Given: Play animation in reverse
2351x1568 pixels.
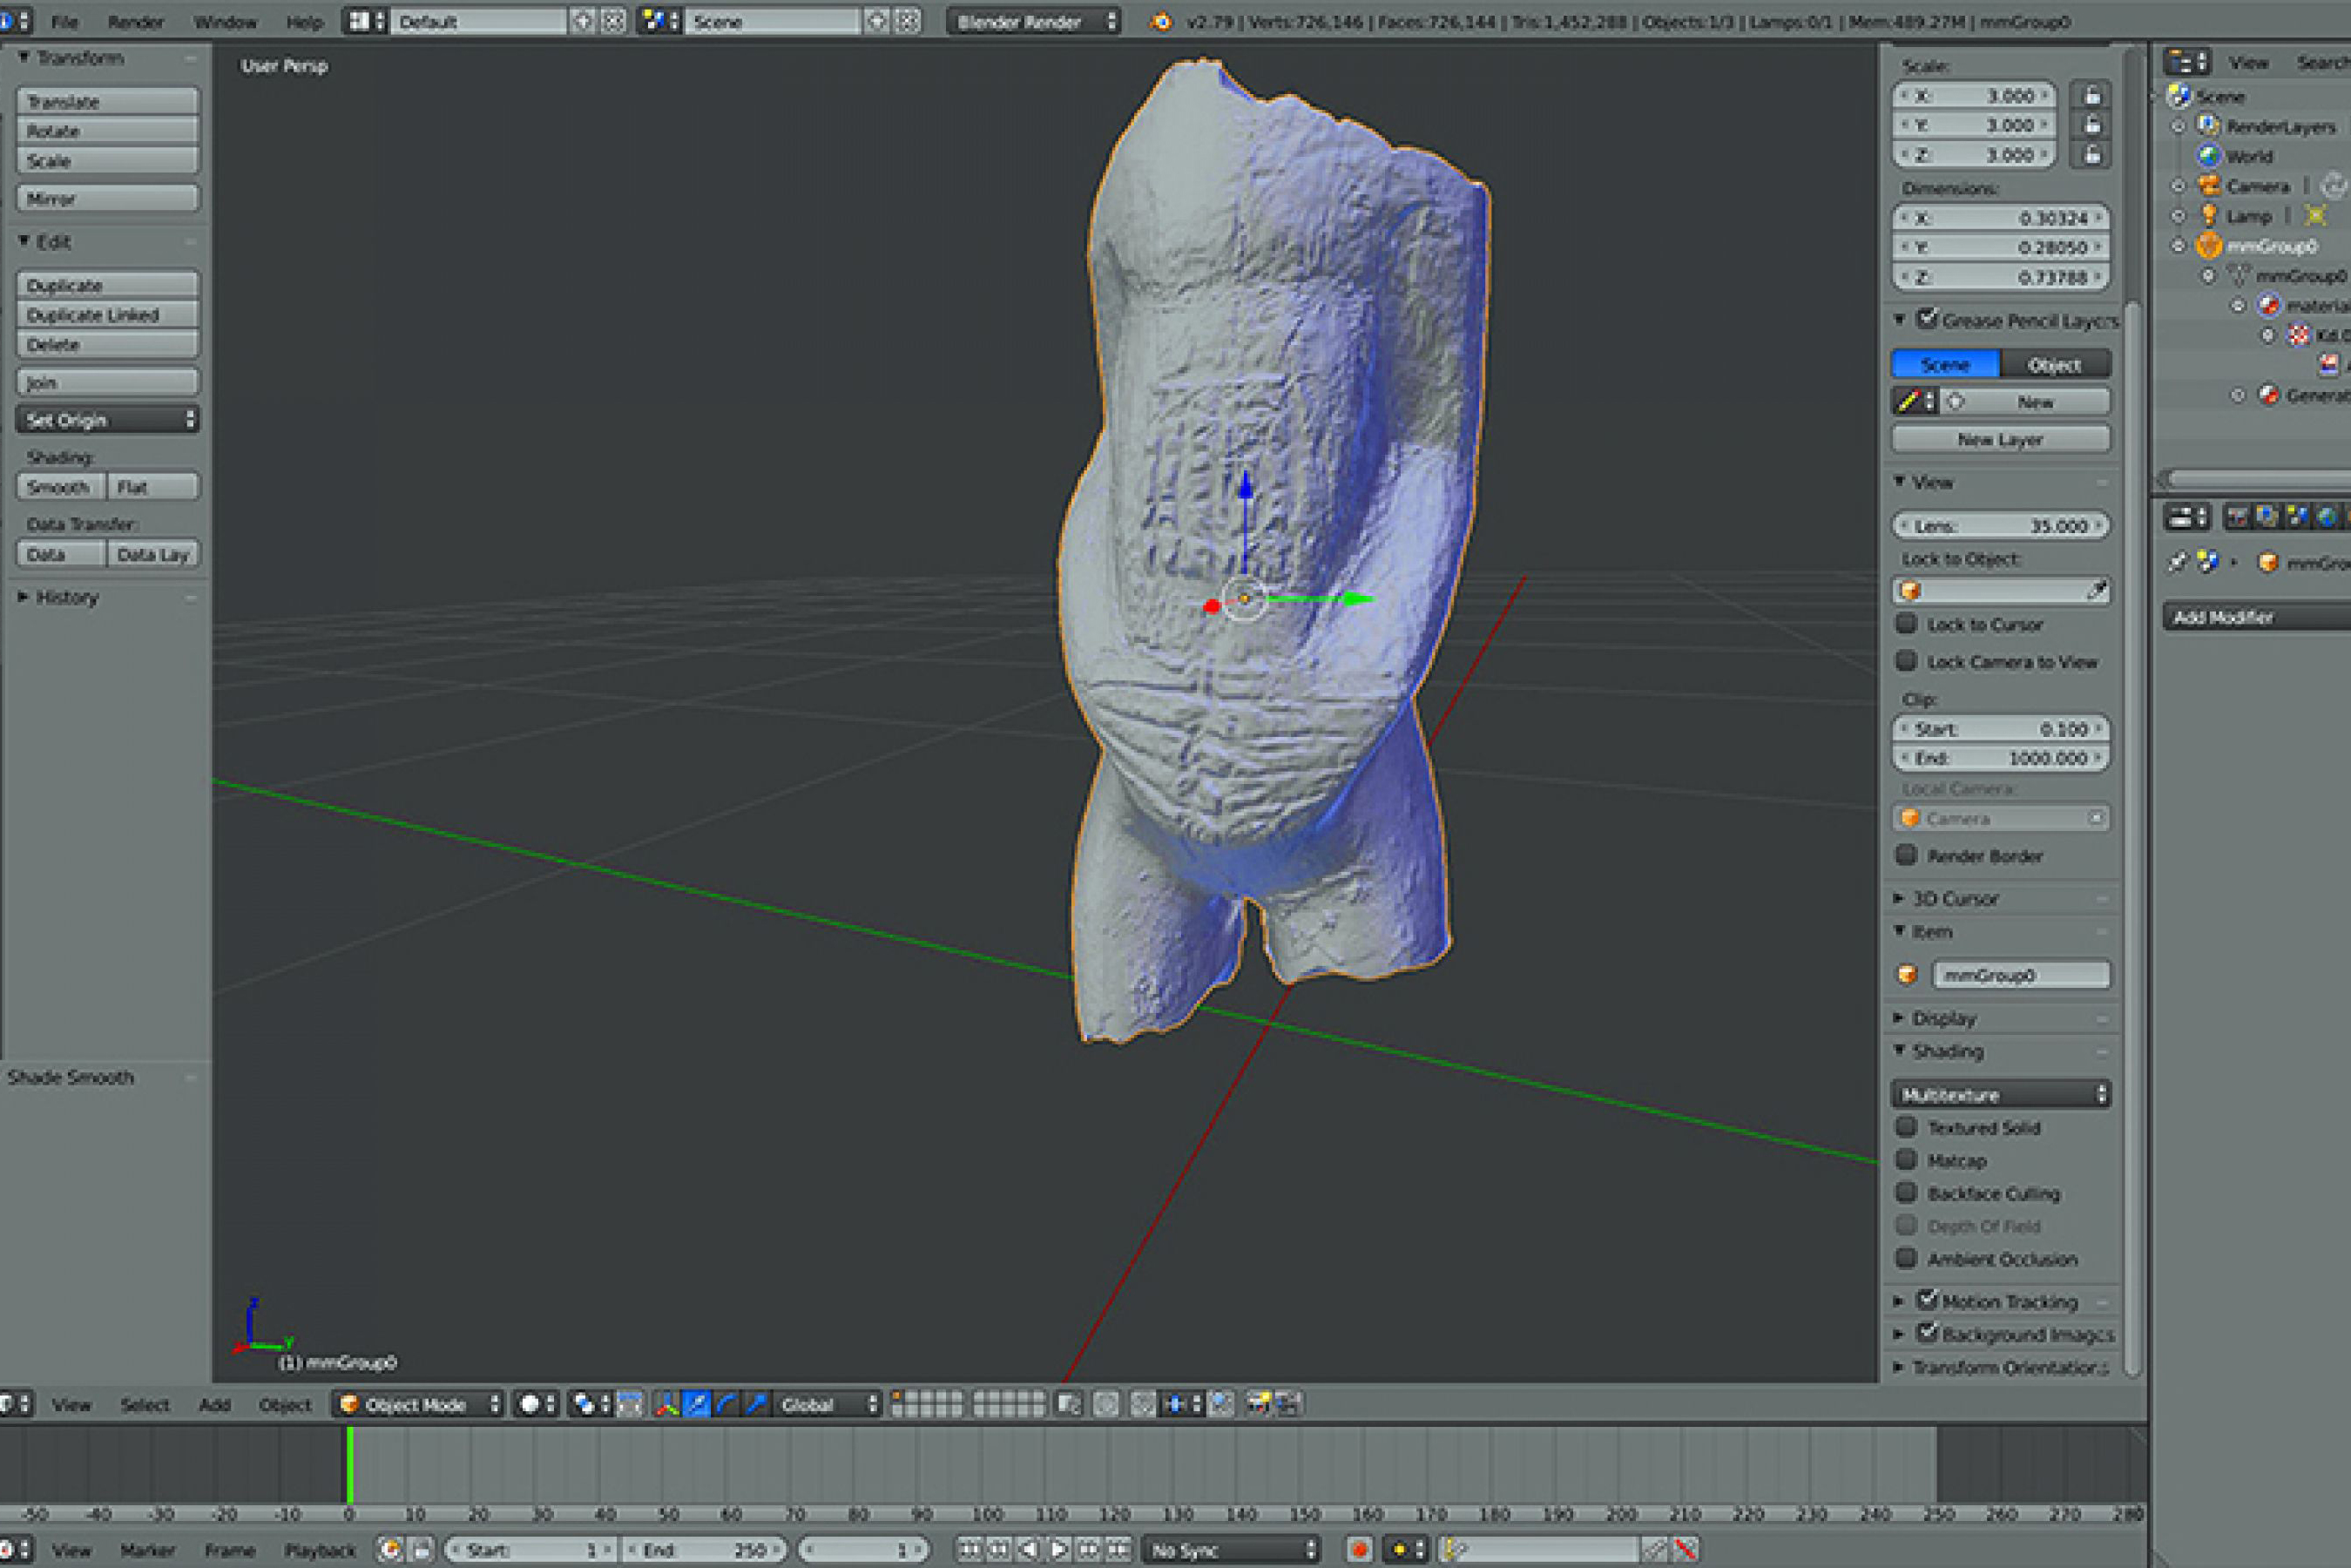Looking at the screenshot, I should 1029,1550.
